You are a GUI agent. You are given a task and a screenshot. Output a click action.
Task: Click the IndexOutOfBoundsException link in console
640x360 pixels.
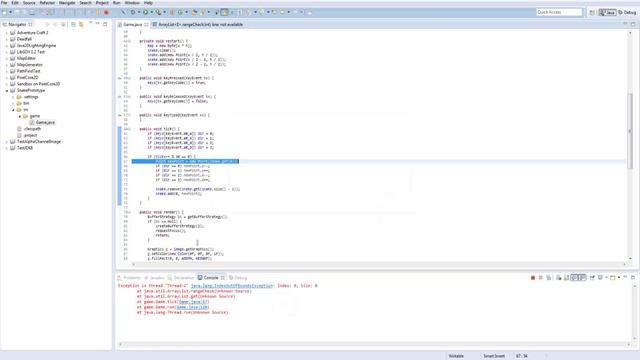pyautogui.click(x=231, y=286)
